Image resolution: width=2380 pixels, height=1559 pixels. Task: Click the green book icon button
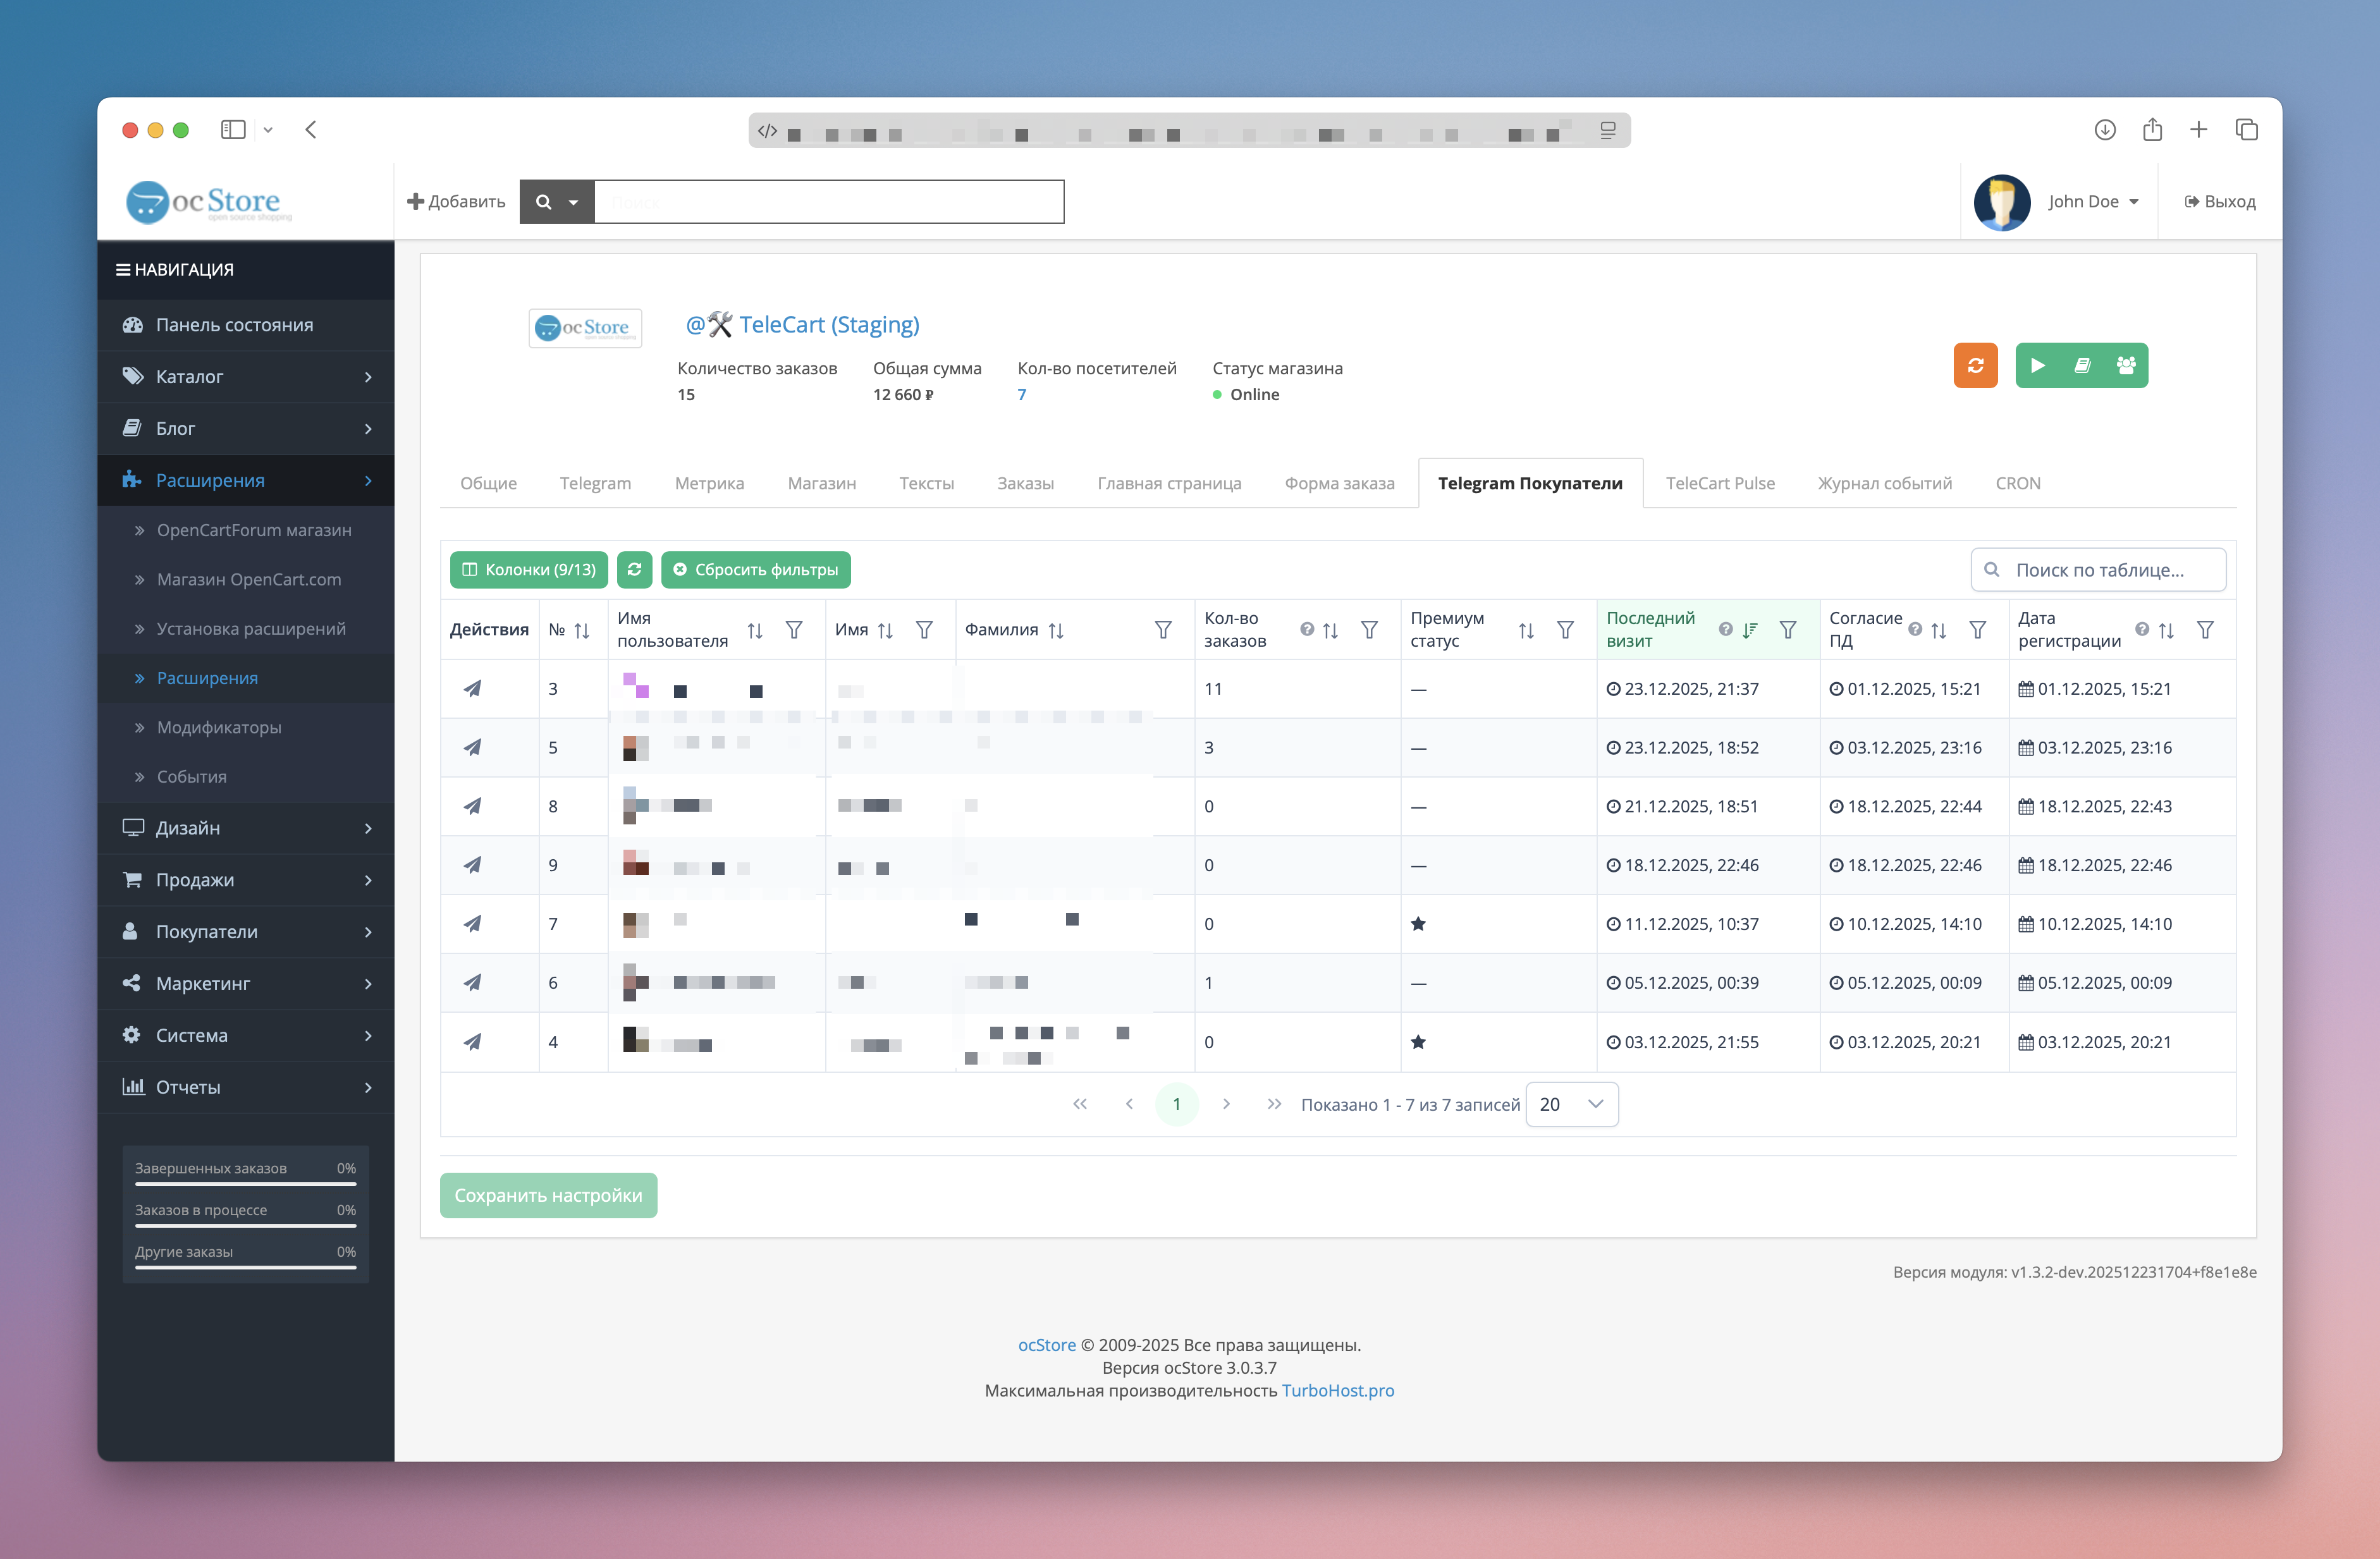coord(2082,365)
